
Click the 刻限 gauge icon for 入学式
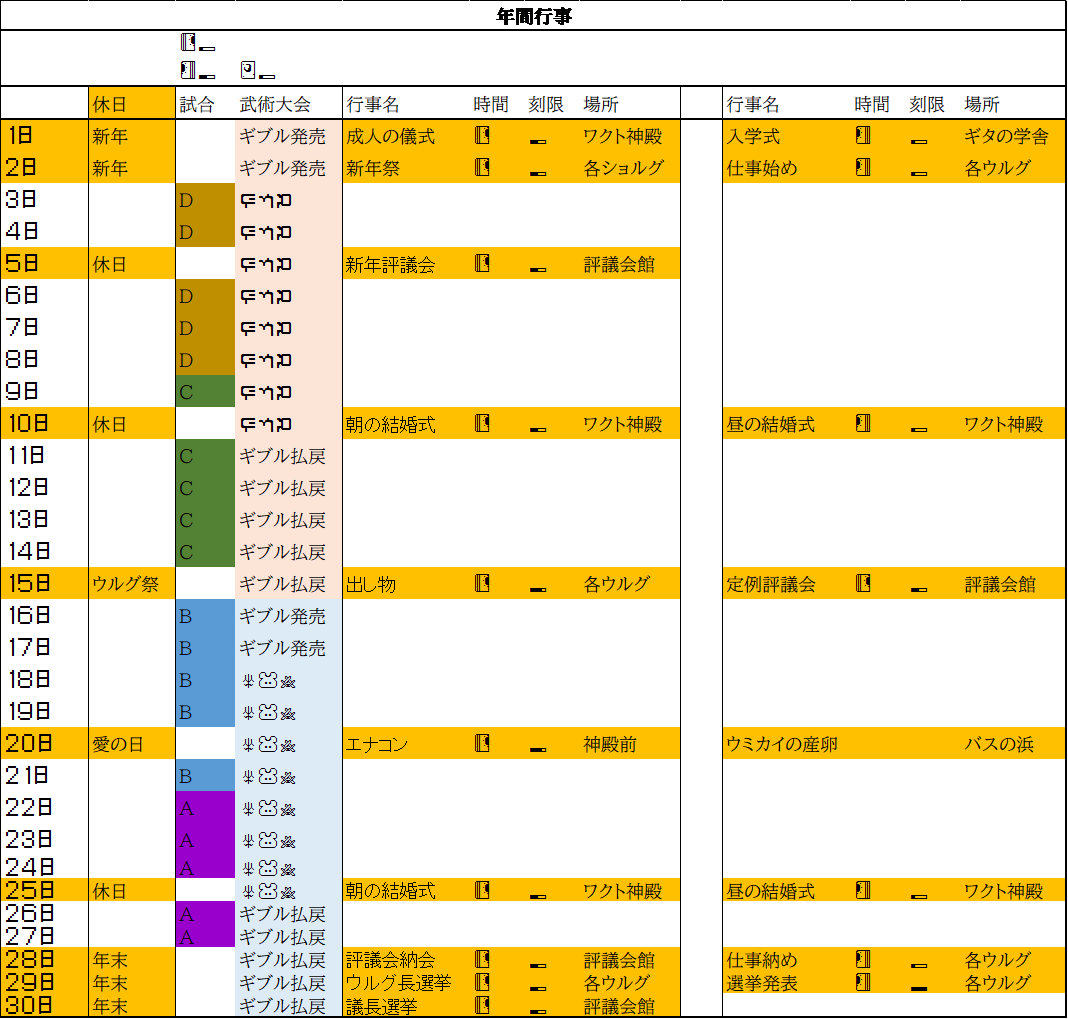click(x=919, y=141)
